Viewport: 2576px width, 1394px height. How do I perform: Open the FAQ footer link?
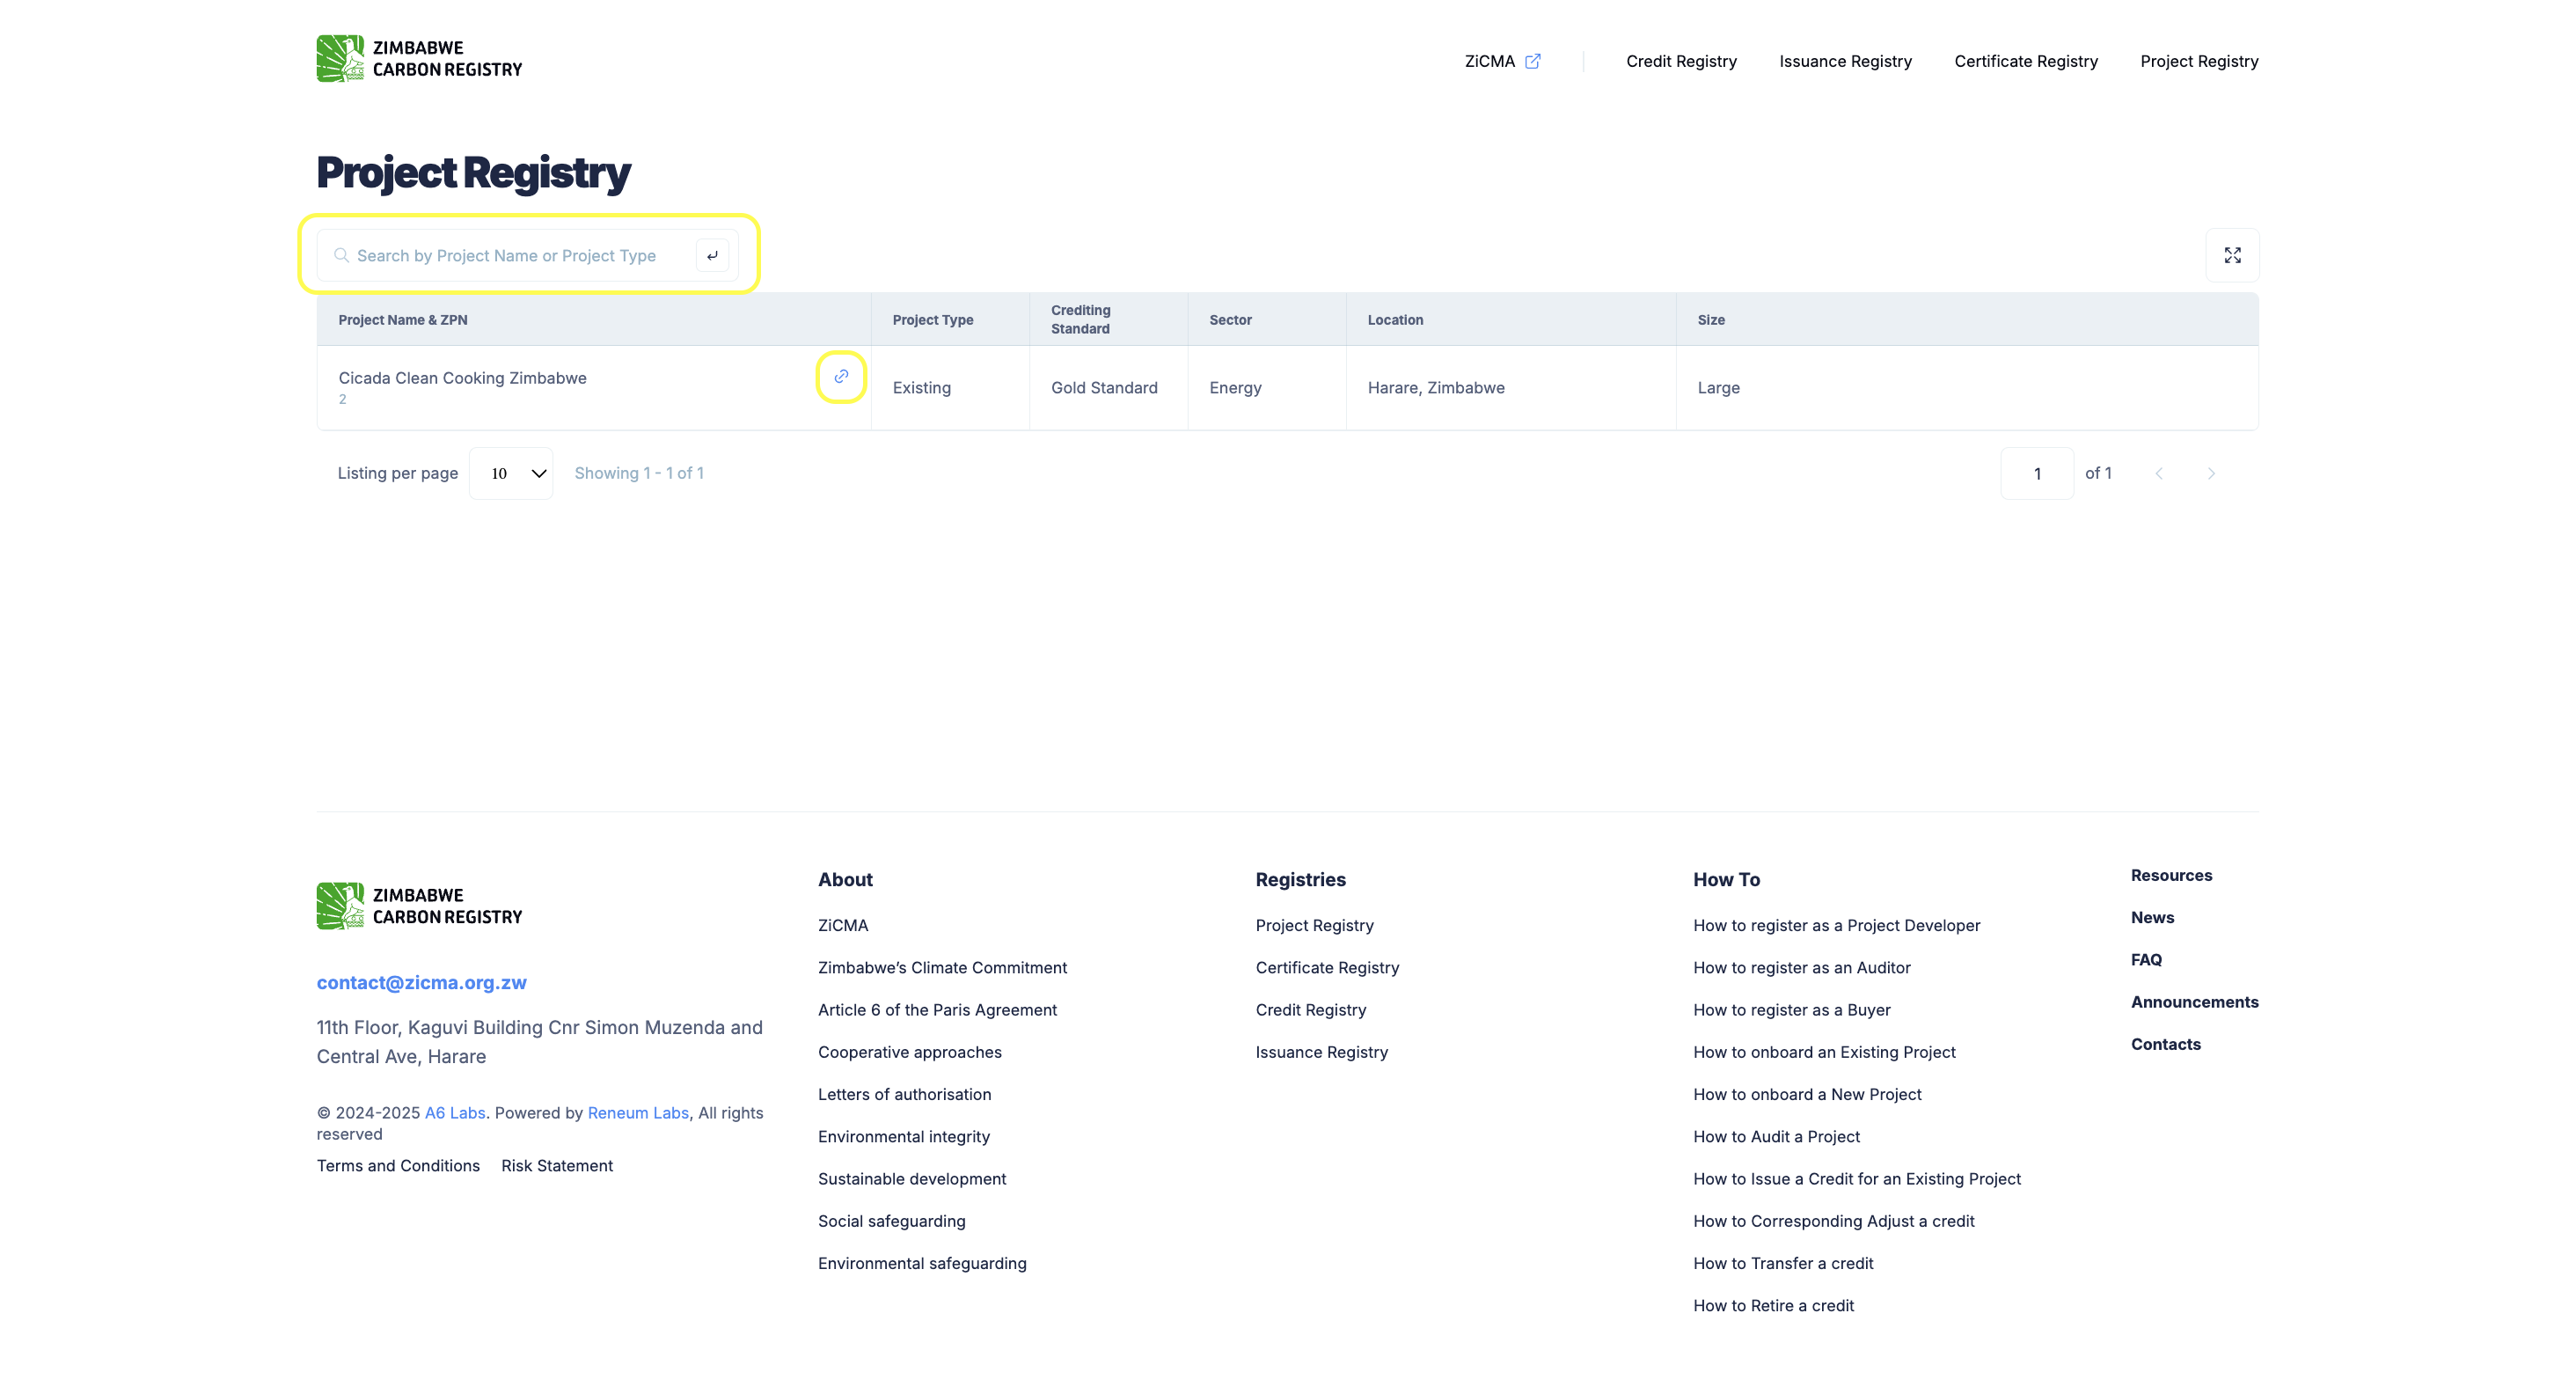click(x=2146, y=960)
